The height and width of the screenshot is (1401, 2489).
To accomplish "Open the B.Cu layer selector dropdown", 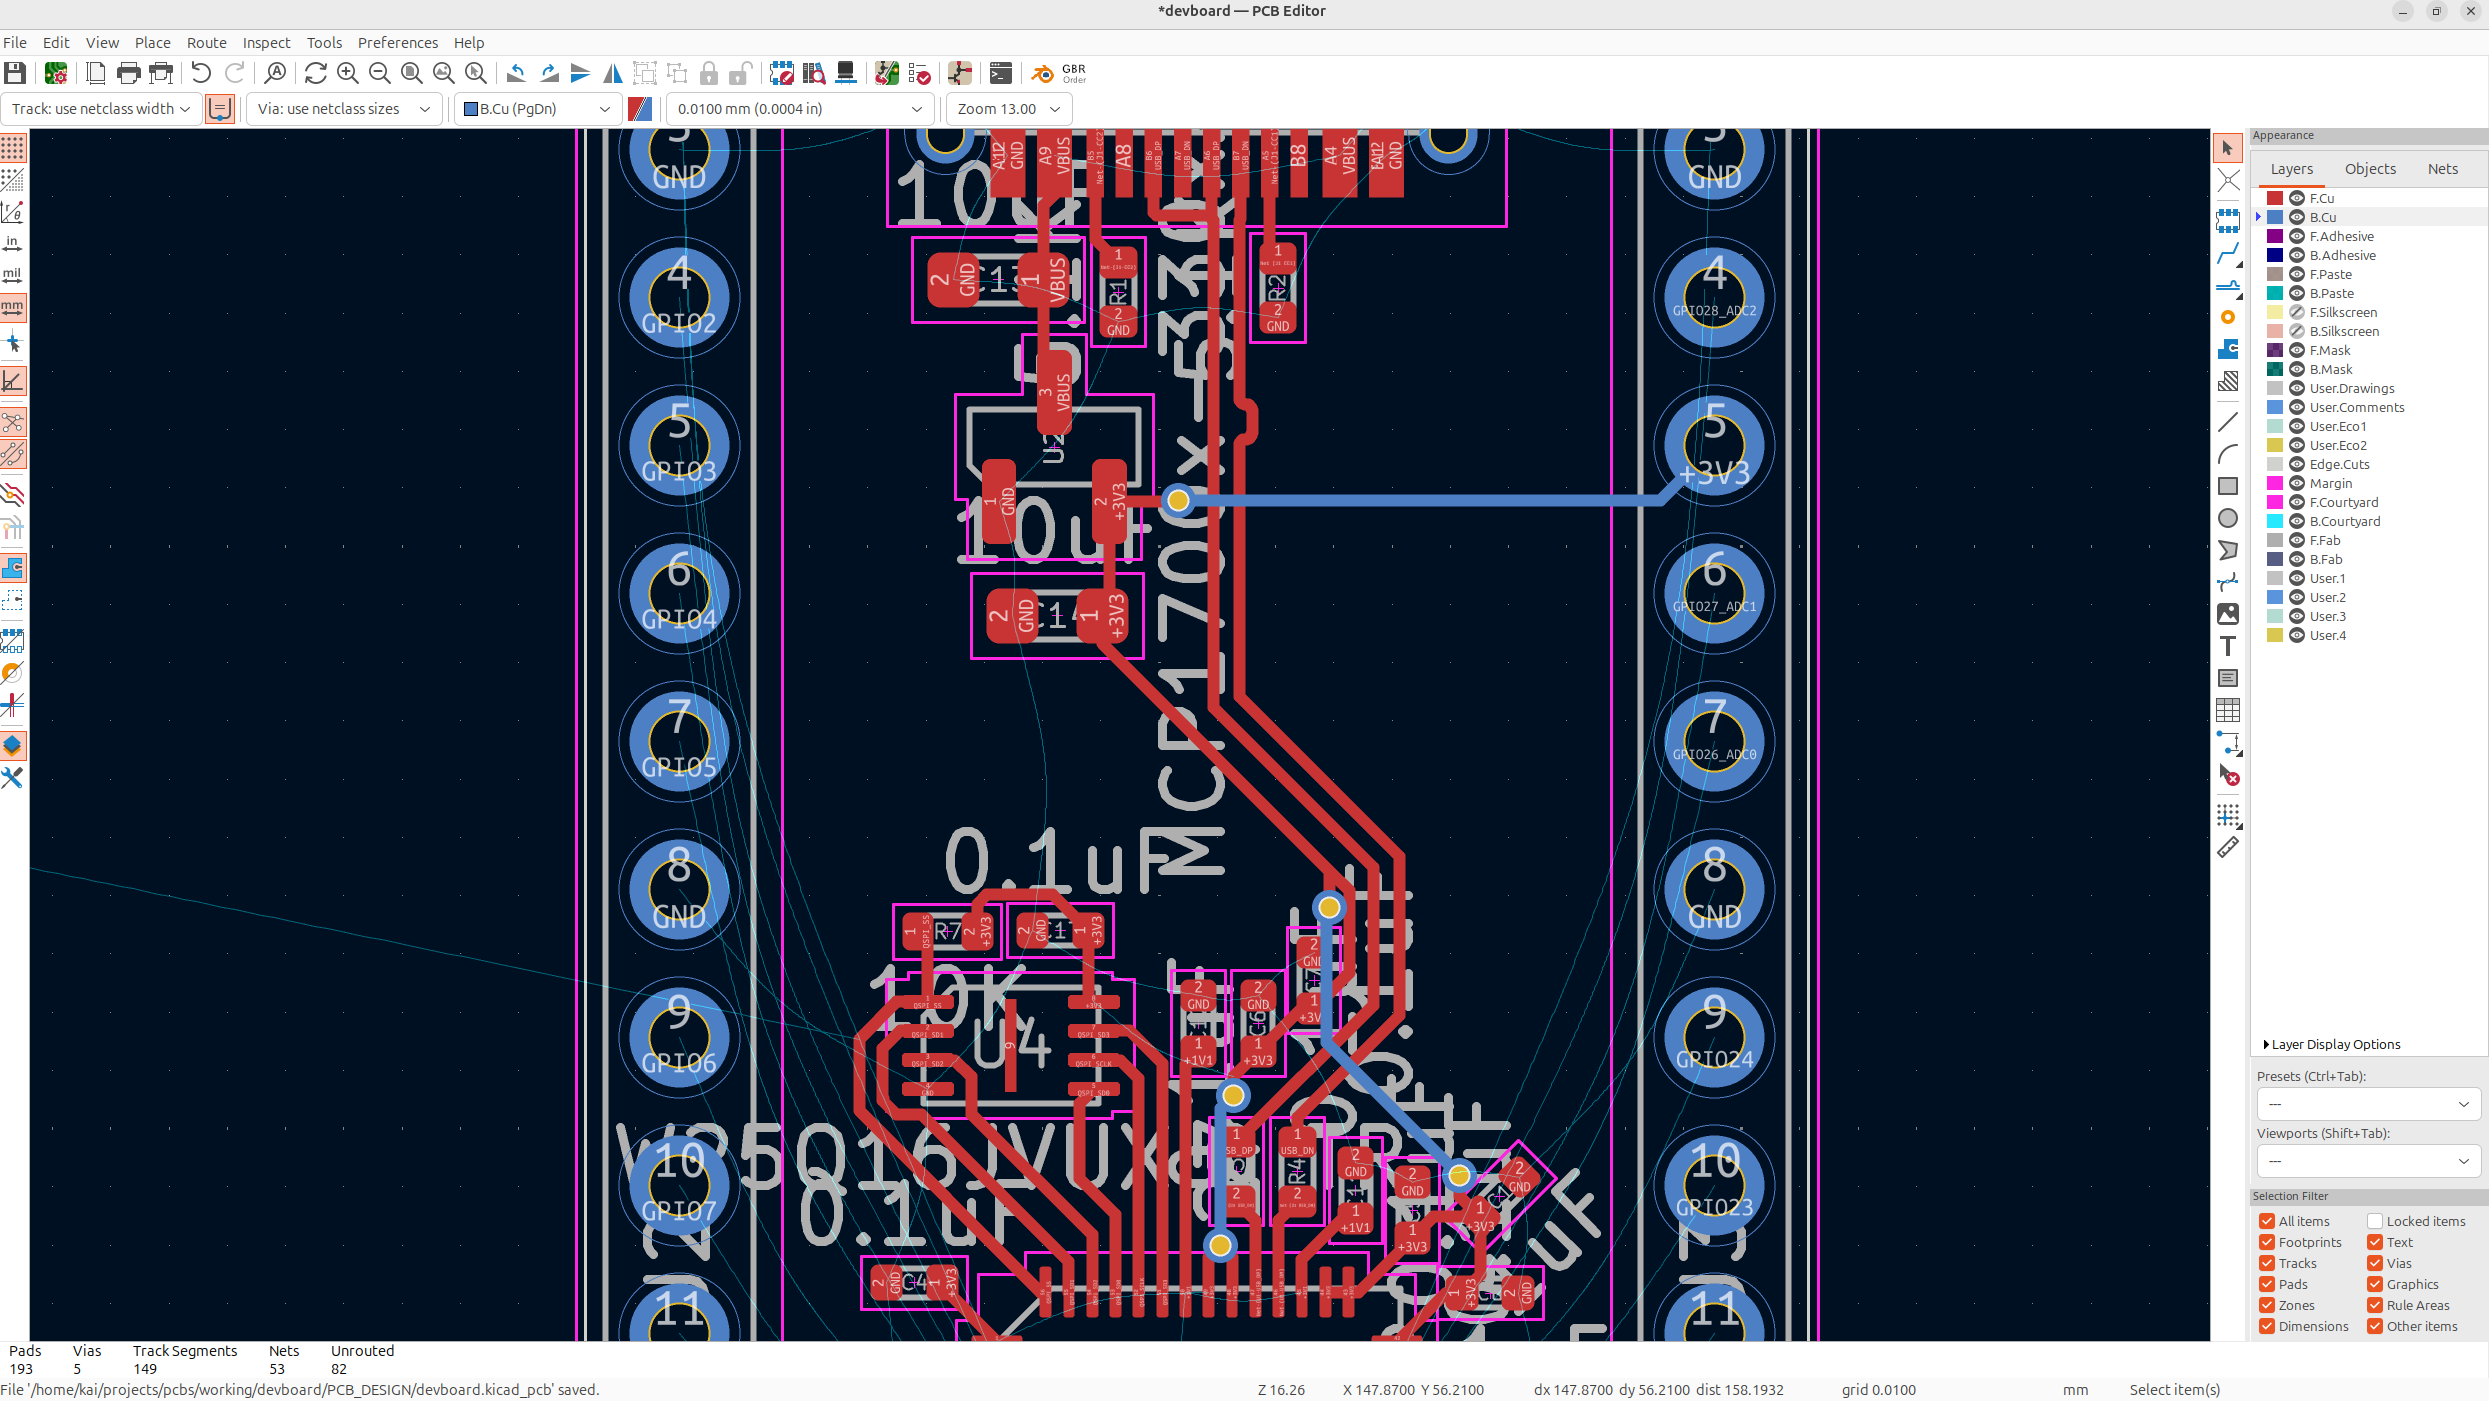I will pos(537,109).
